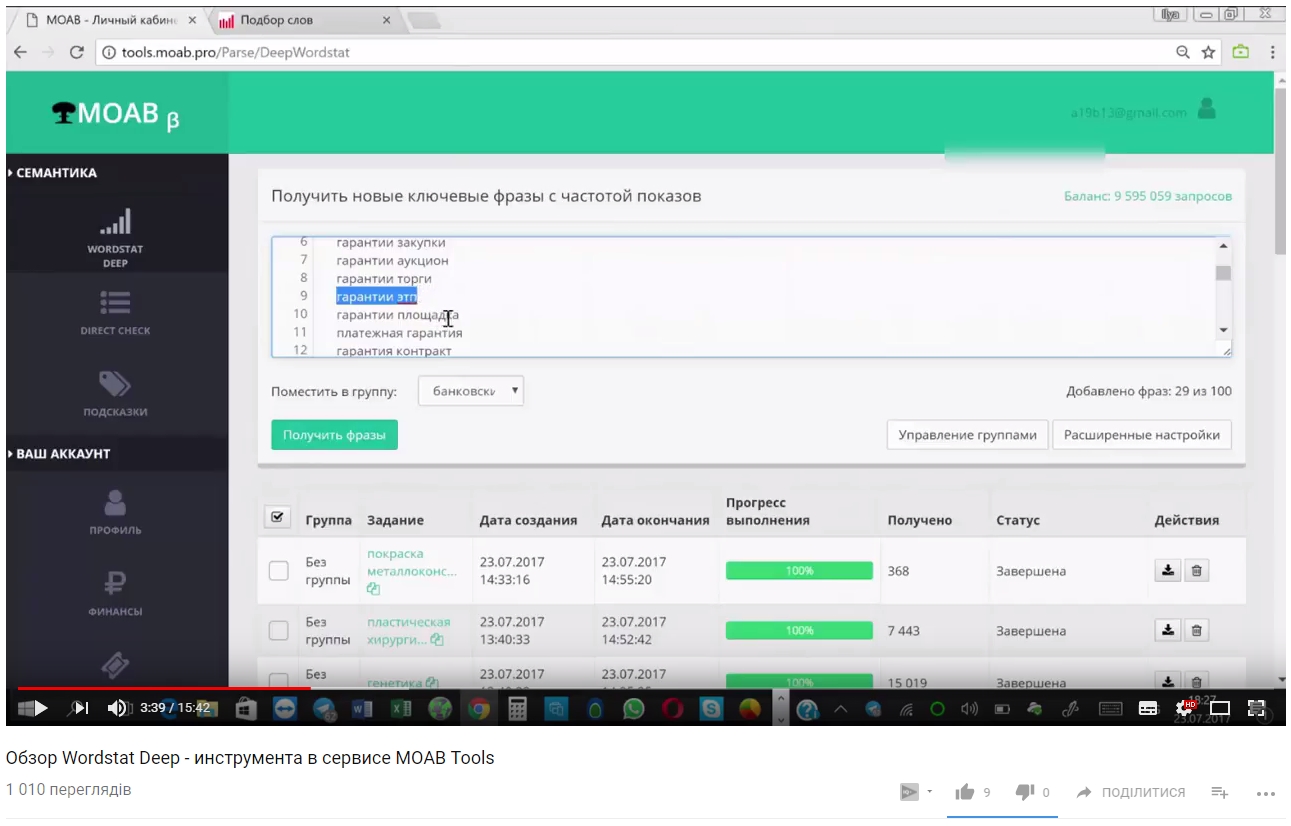Click the Статус column header

click(1018, 520)
